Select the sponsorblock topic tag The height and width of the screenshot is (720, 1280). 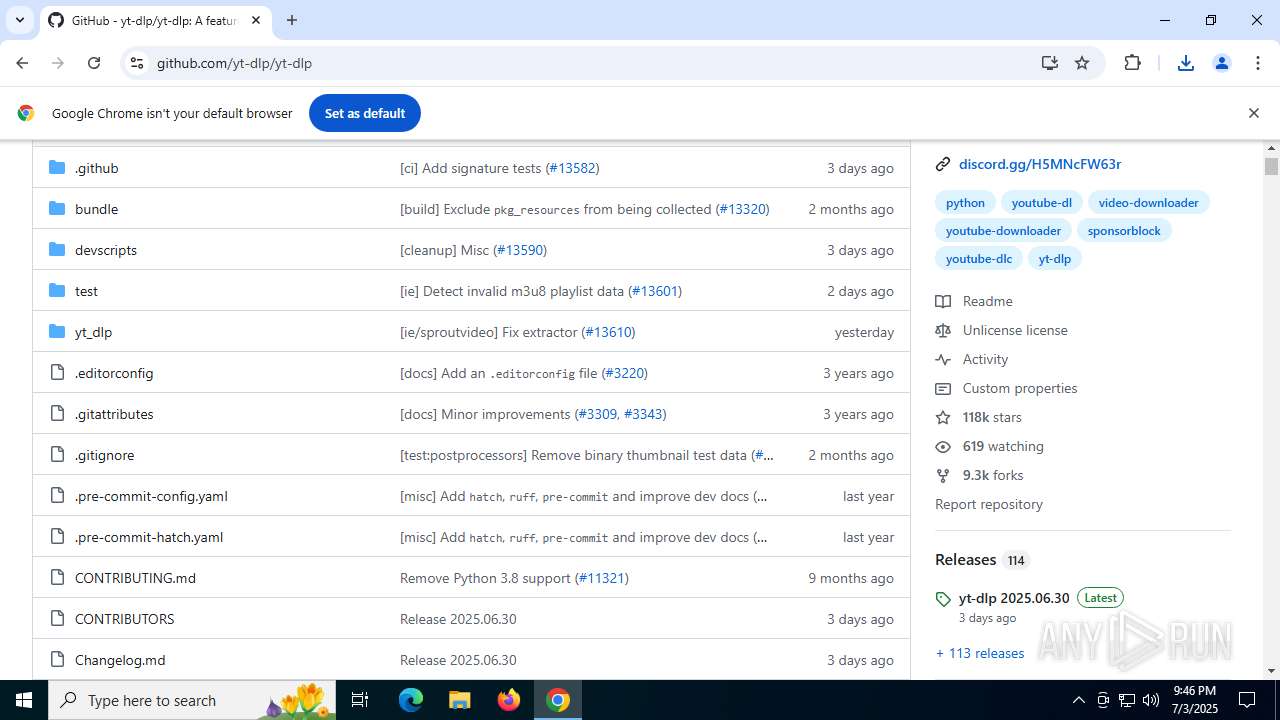(x=1124, y=231)
